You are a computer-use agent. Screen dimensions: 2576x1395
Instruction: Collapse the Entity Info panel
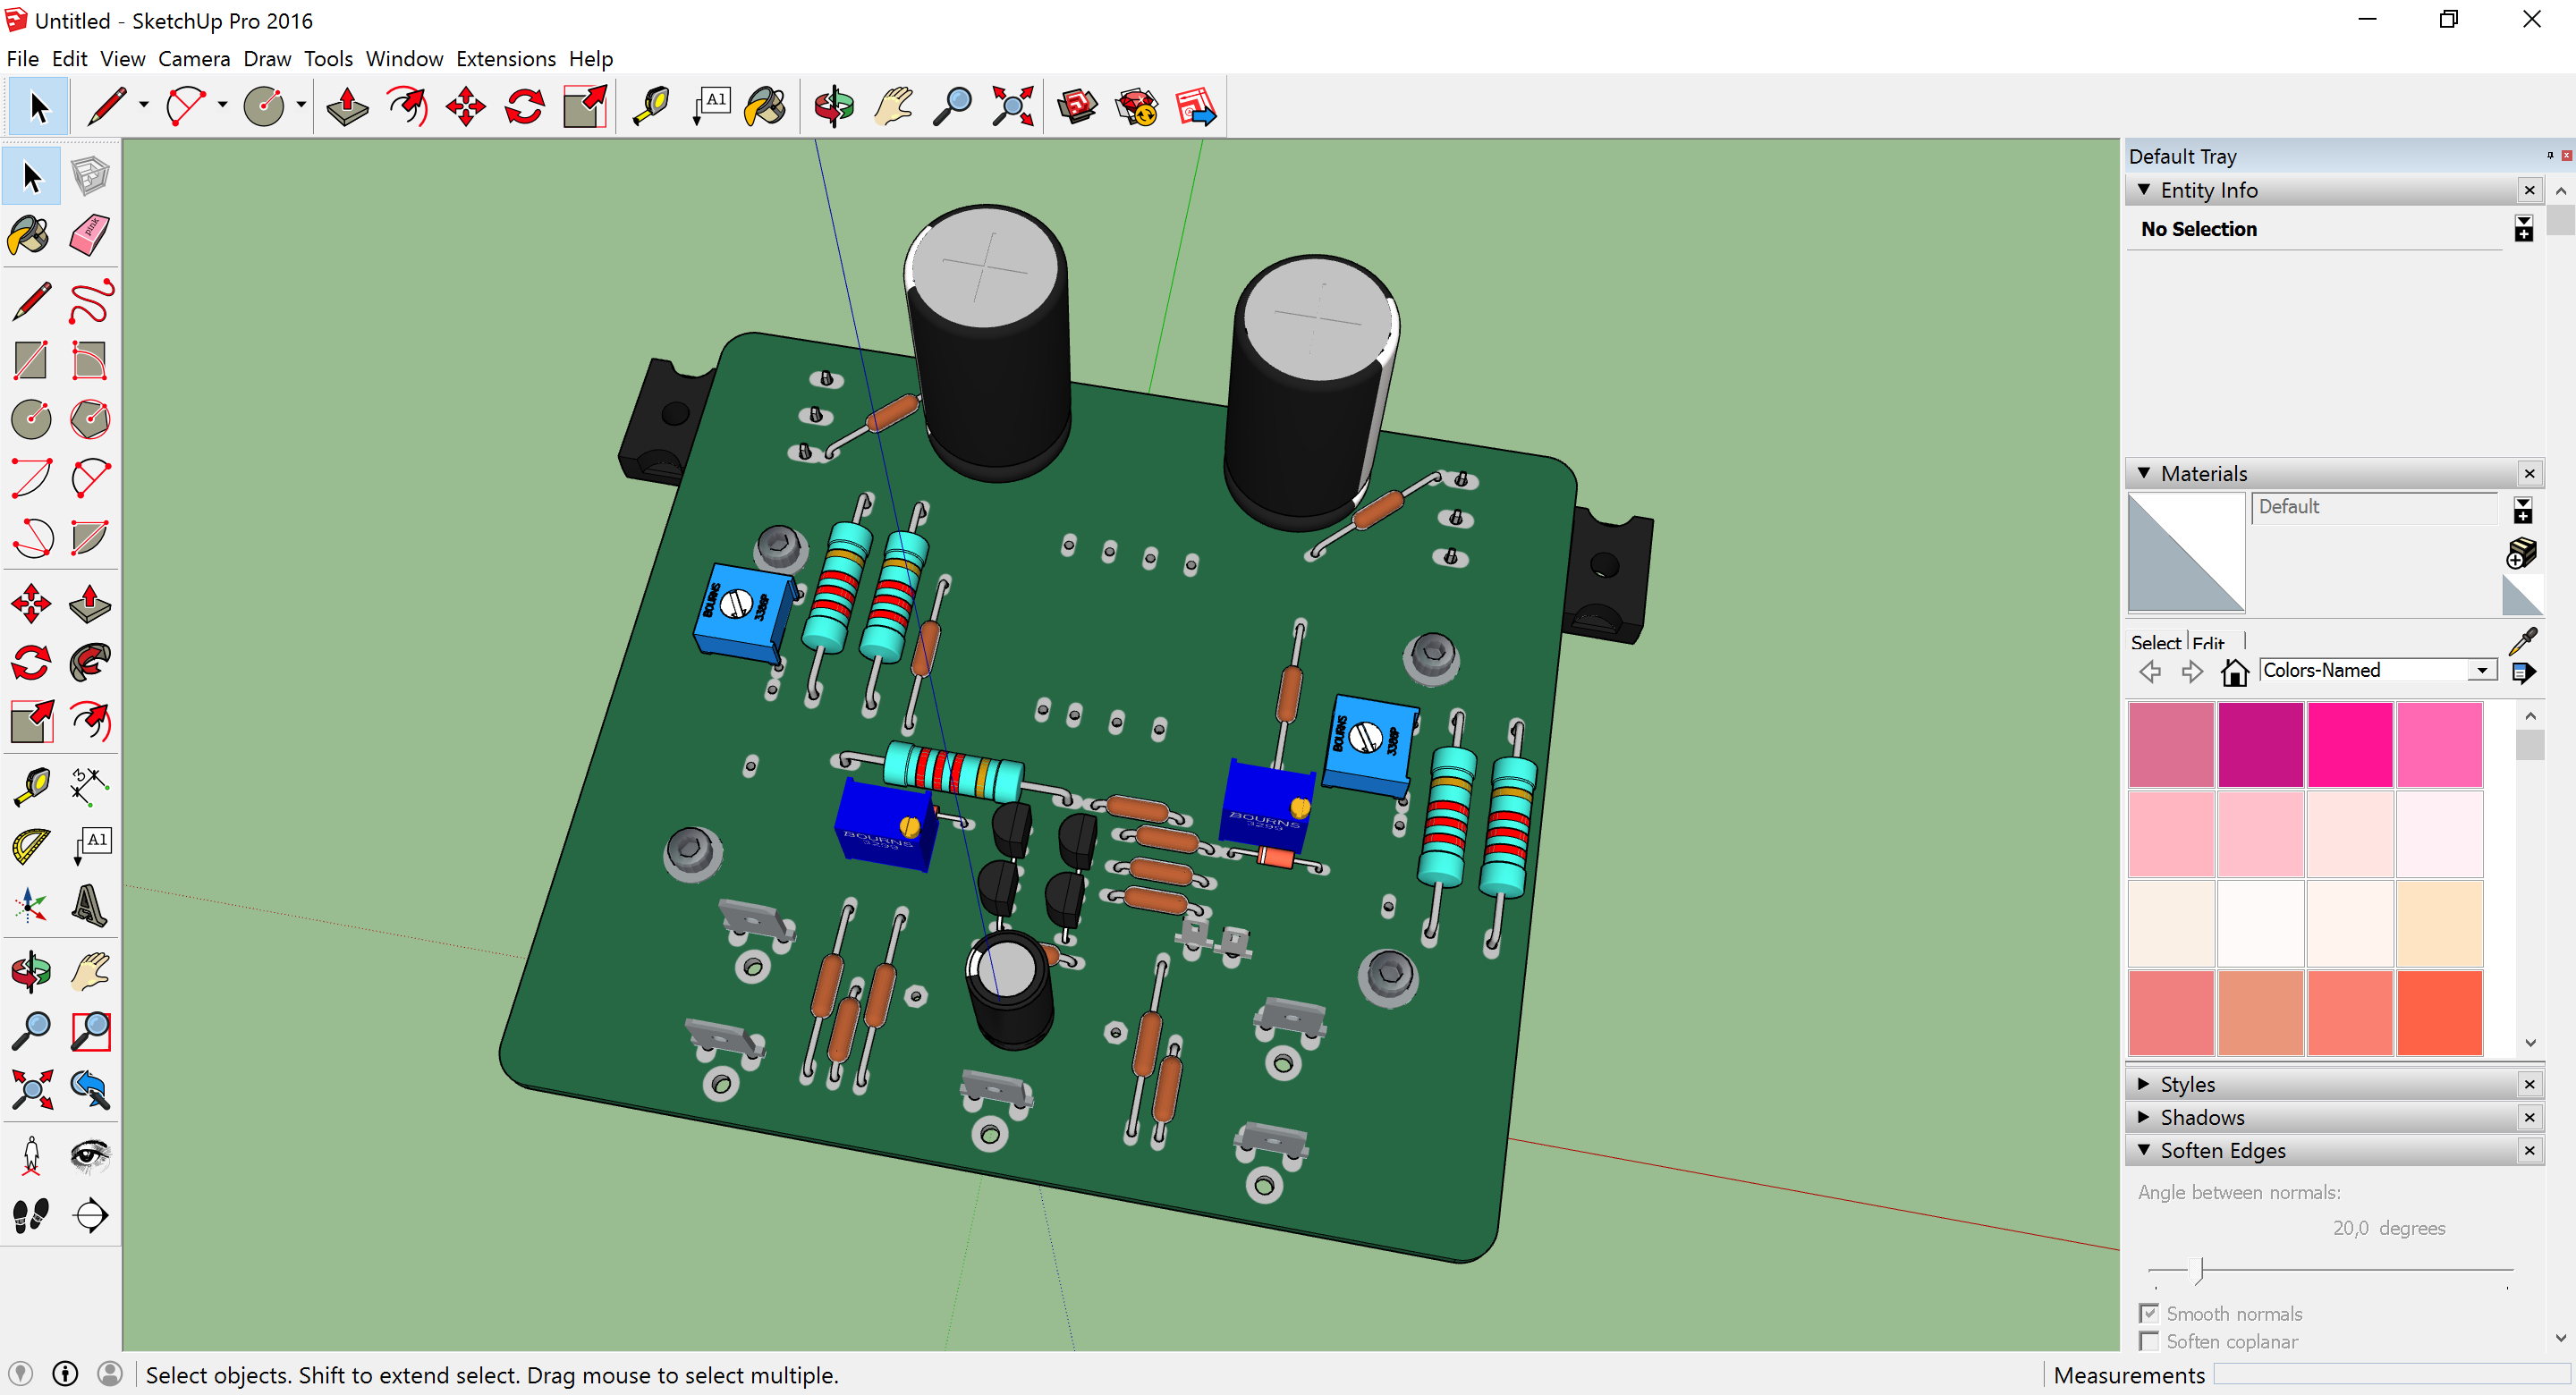(2143, 189)
